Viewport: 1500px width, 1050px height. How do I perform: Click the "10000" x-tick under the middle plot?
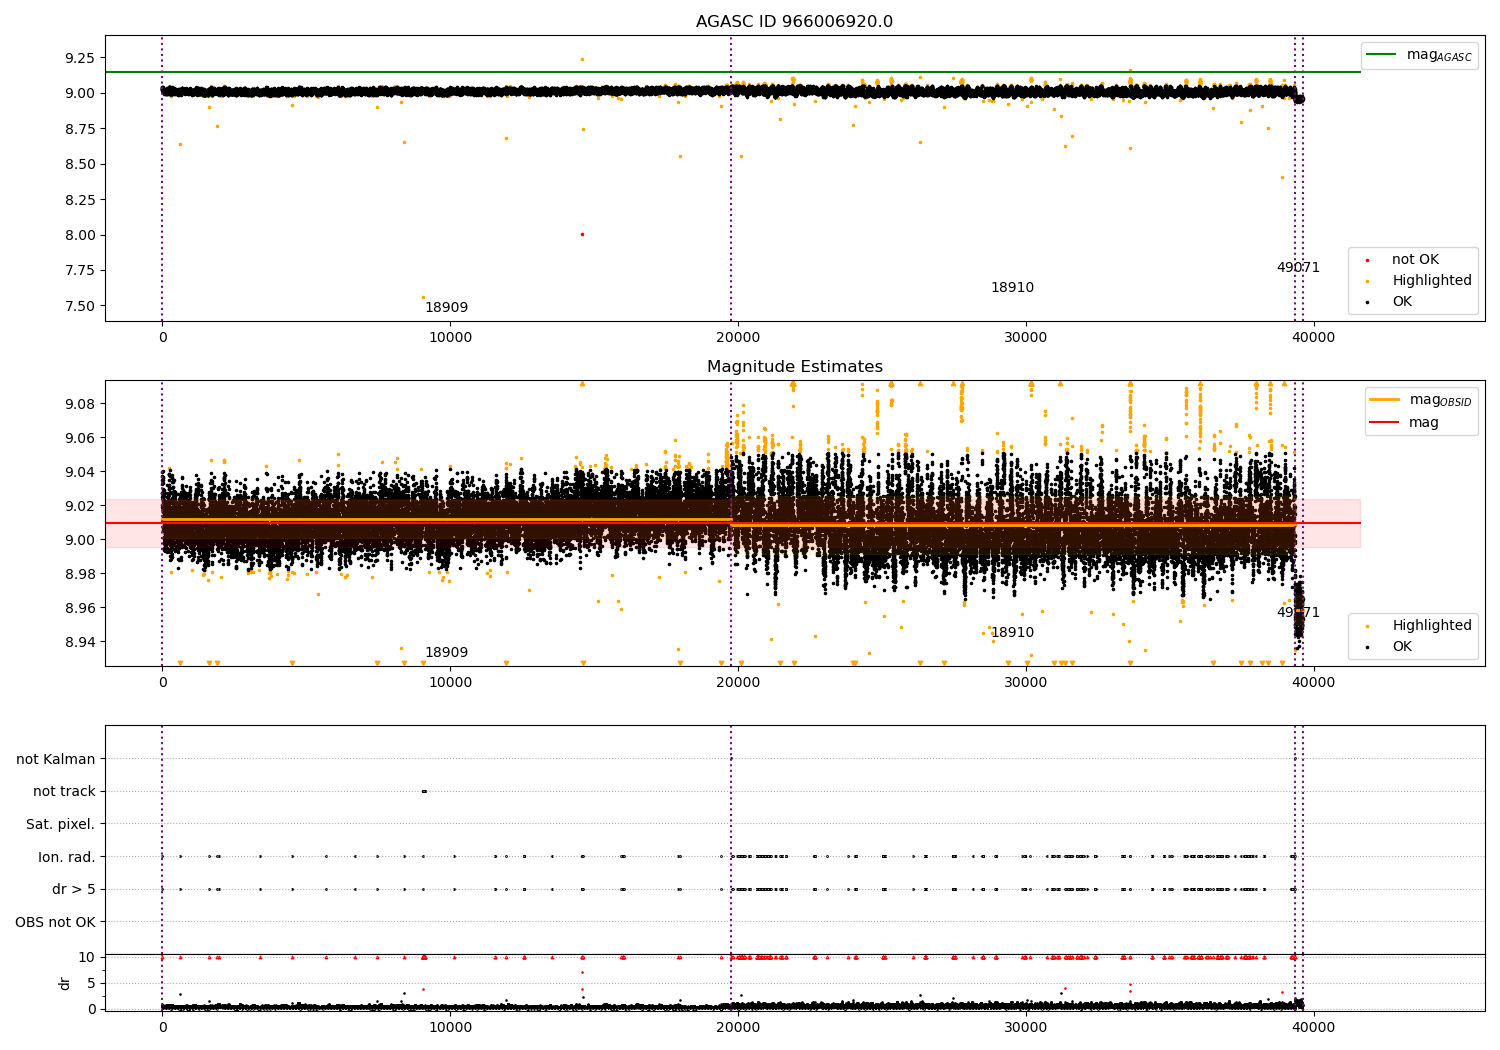pyautogui.click(x=450, y=683)
